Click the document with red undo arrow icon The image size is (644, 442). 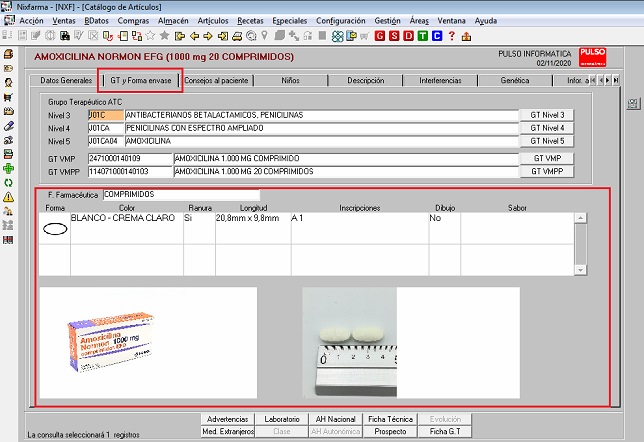[108, 36]
